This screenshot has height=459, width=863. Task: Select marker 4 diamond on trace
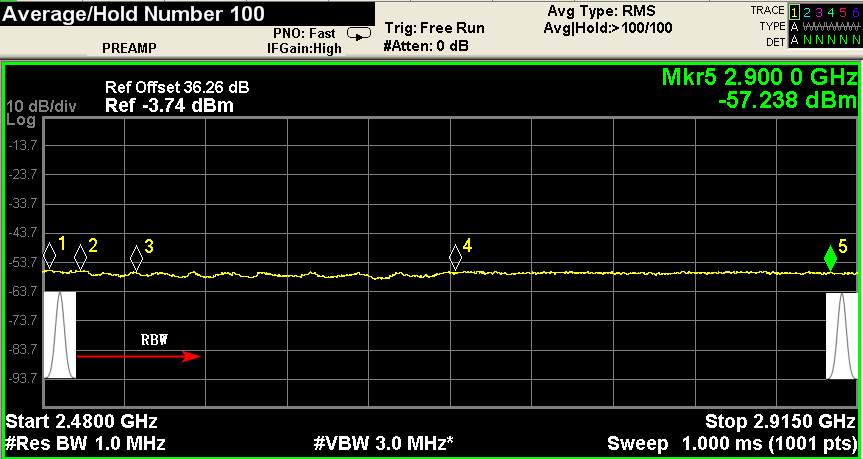pyautogui.click(x=455, y=257)
